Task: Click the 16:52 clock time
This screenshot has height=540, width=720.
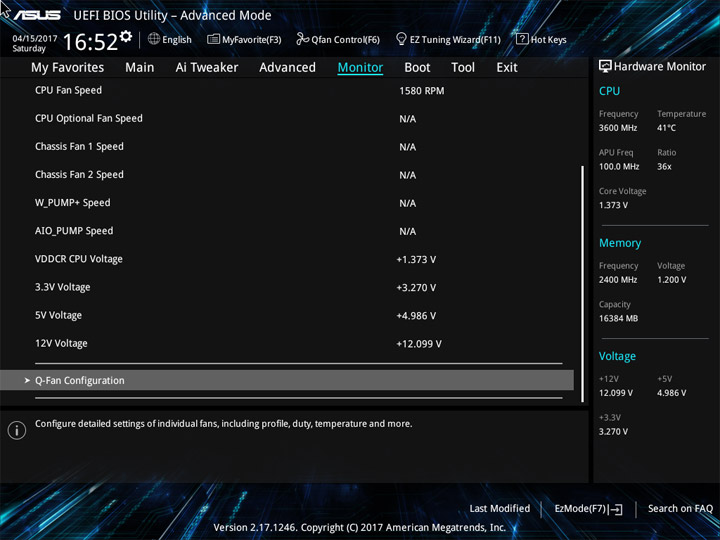Action: (90, 42)
